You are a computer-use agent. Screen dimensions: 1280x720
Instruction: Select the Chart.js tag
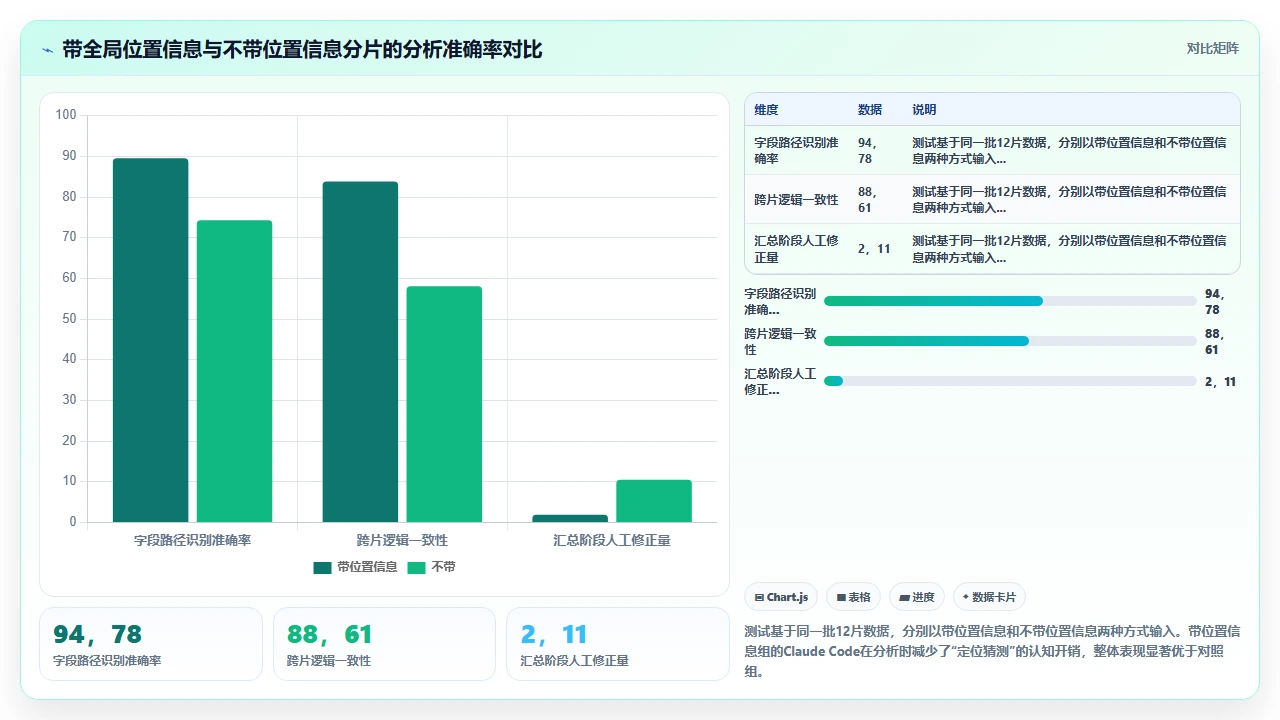(x=781, y=597)
